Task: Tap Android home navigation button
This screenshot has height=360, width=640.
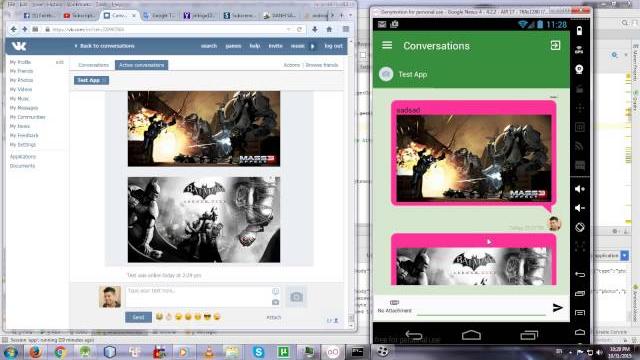Action: pyautogui.click(x=471, y=335)
